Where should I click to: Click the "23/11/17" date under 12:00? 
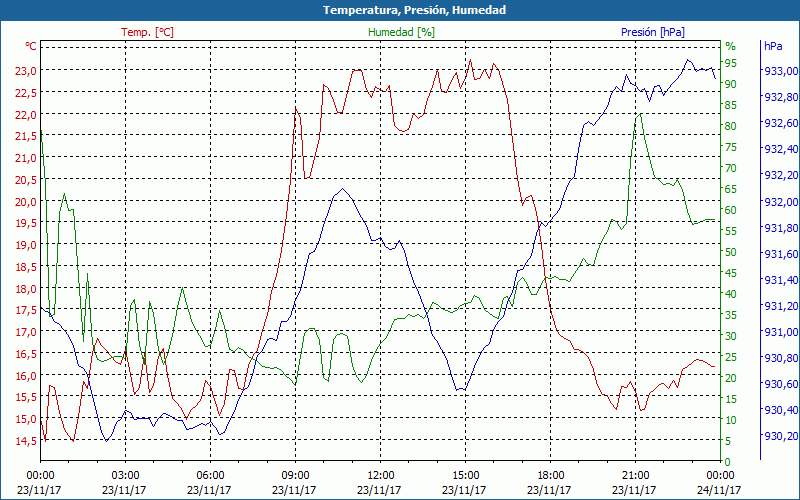[x=379, y=490]
